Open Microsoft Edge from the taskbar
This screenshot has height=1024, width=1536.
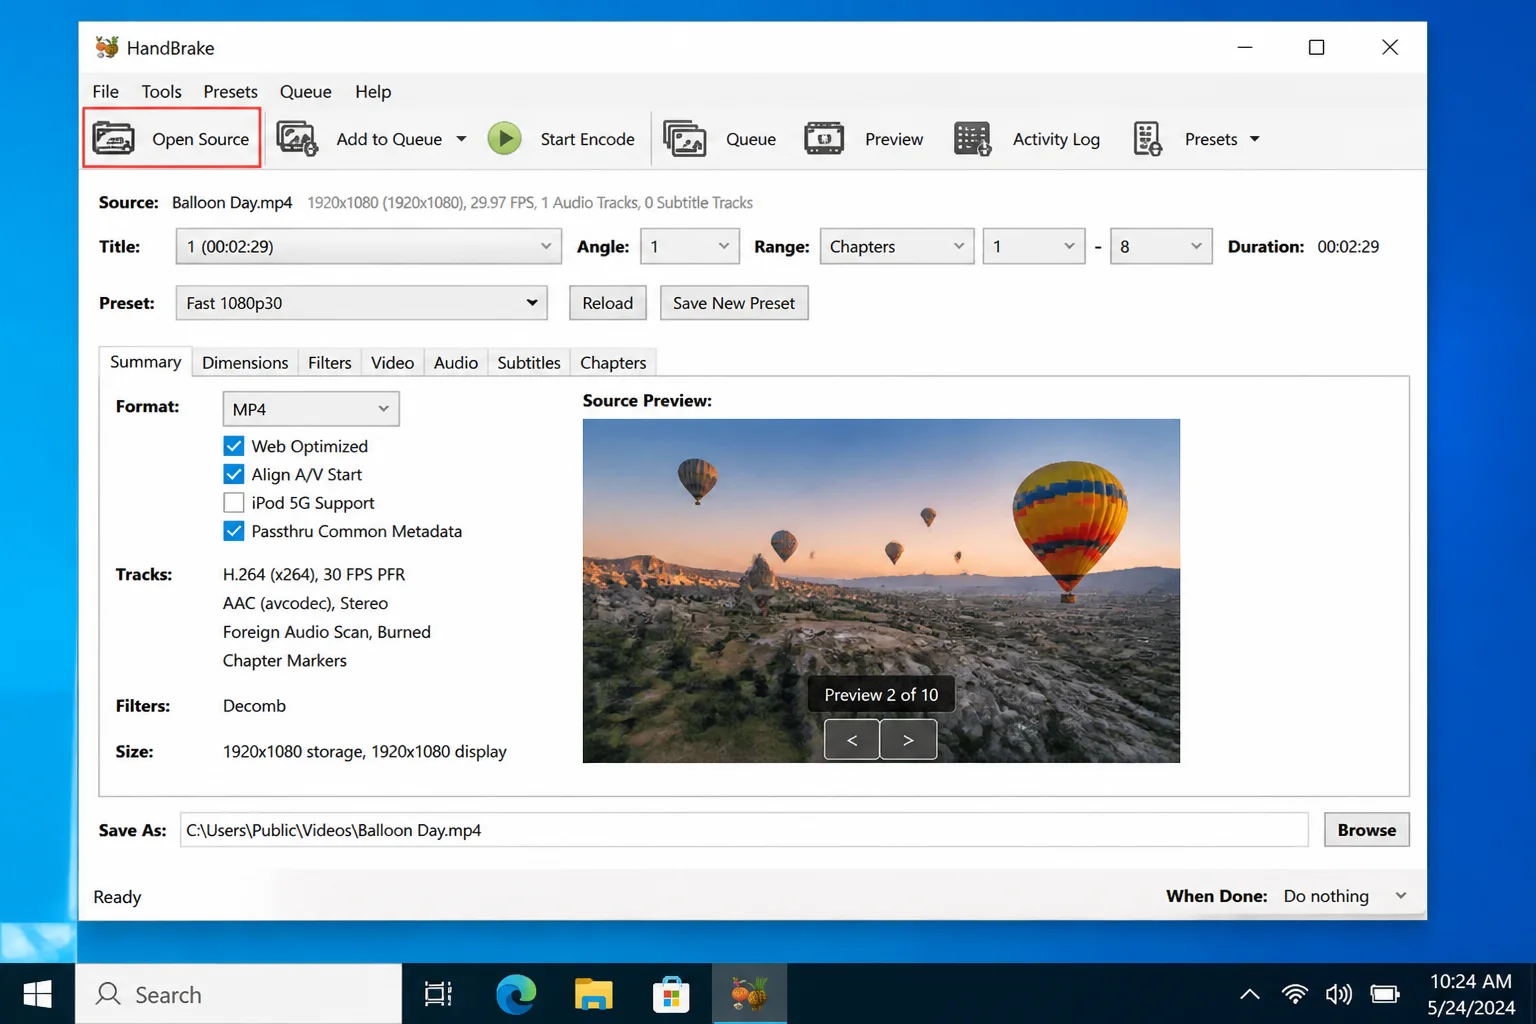[x=516, y=994]
